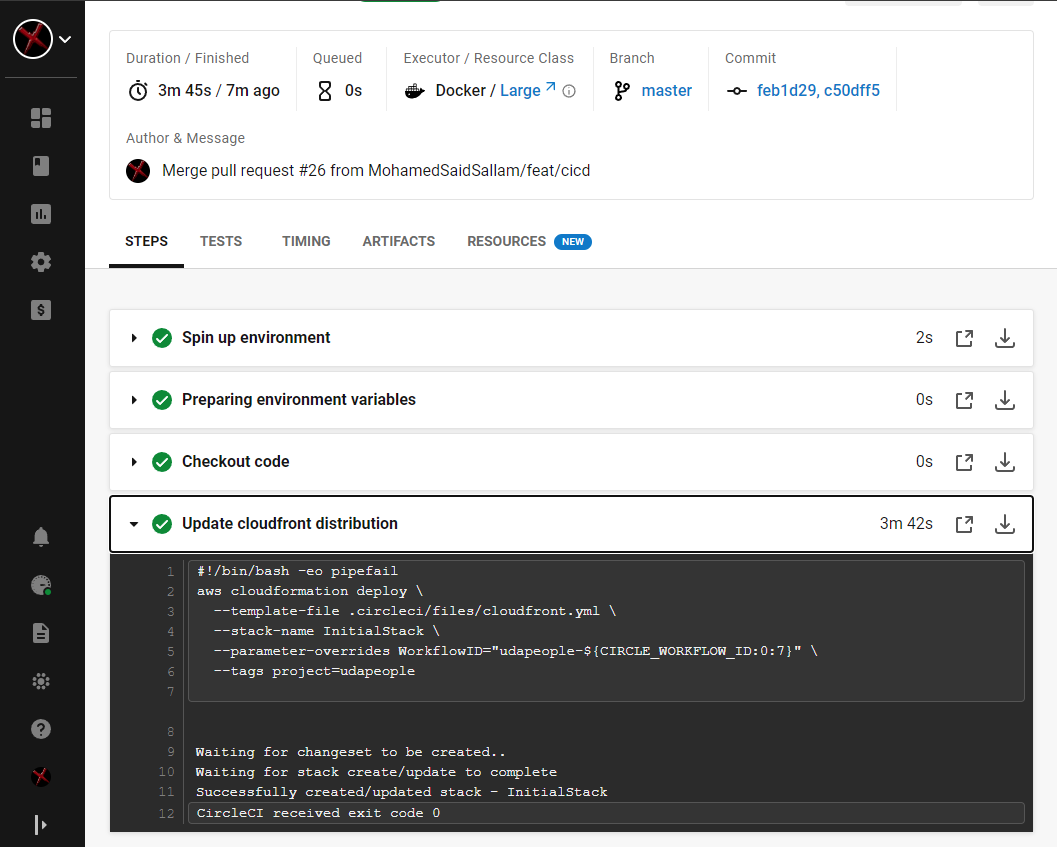Switch to the ARTIFACTS tab
This screenshot has width=1057, height=847.
pyautogui.click(x=398, y=241)
